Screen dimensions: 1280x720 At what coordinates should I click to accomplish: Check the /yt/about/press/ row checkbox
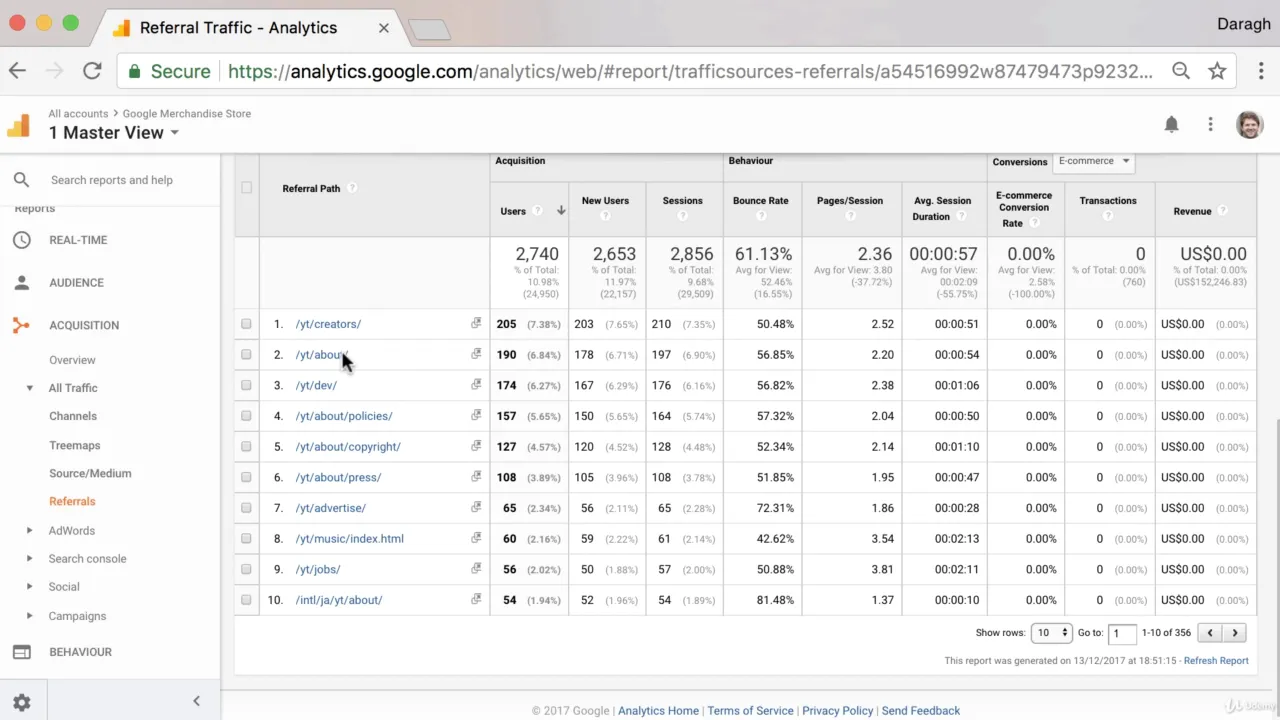coord(246,477)
